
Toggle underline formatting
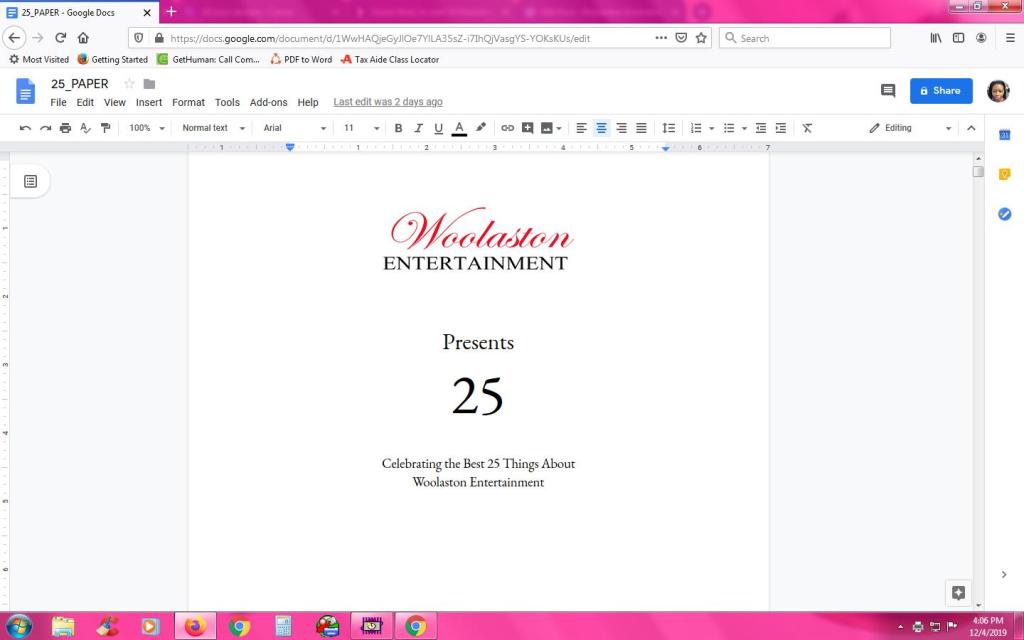click(x=438, y=128)
